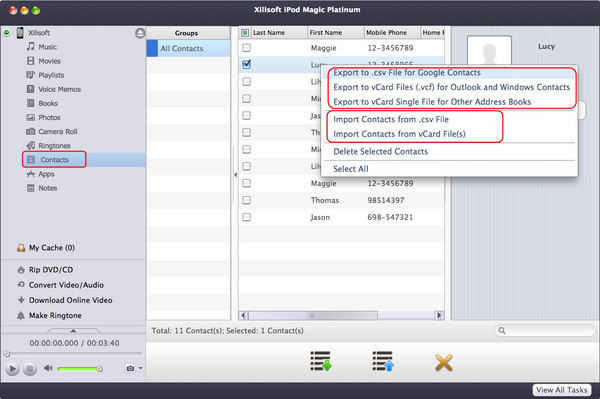Click the scroll left arrow of contact list

tap(243, 316)
